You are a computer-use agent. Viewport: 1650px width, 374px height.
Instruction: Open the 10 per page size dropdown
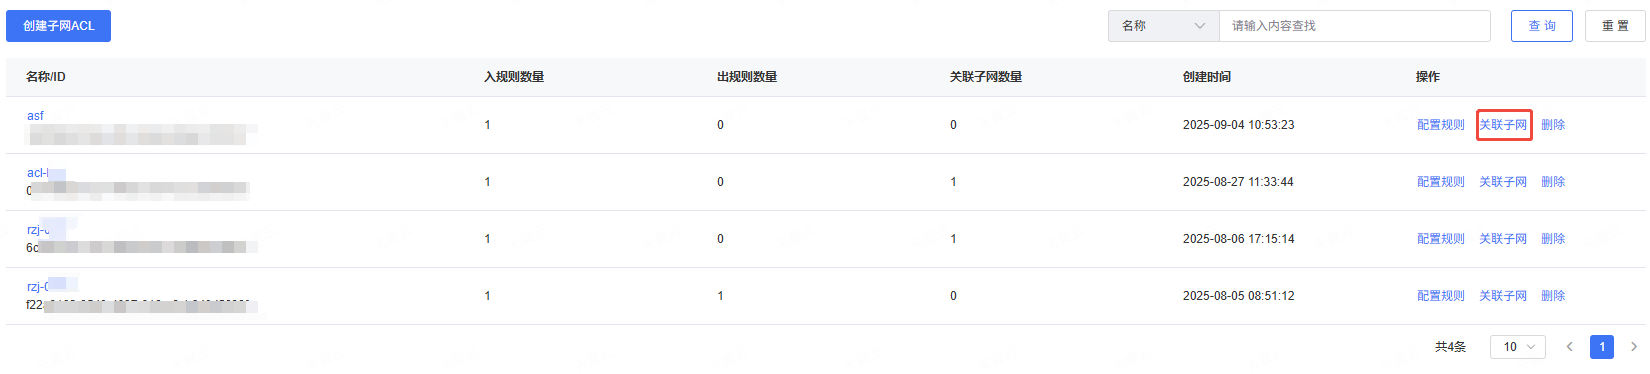(x=1518, y=347)
